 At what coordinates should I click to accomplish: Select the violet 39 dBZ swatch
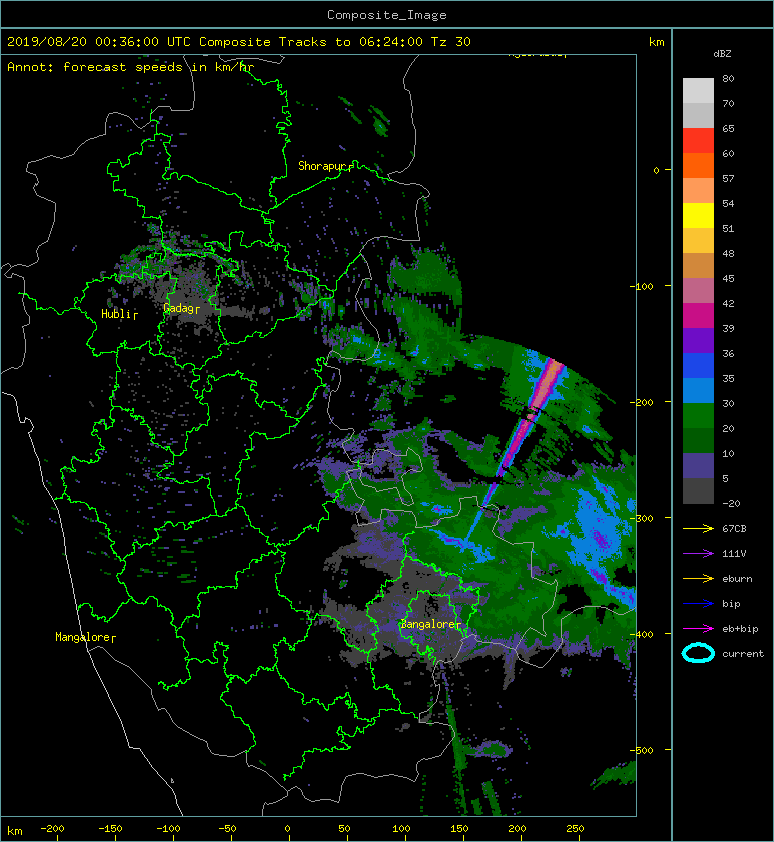pos(698,340)
